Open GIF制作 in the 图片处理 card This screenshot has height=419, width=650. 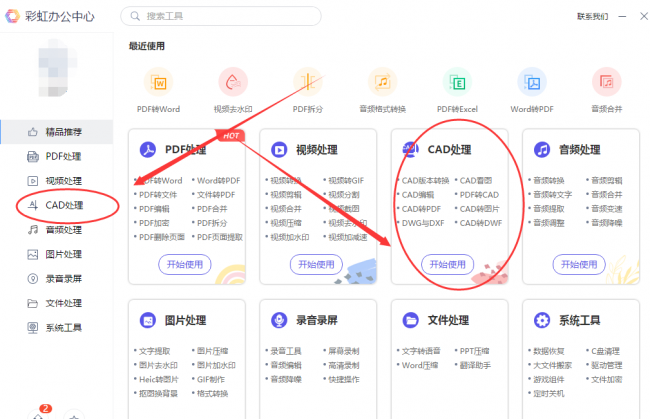pos(211,379)
